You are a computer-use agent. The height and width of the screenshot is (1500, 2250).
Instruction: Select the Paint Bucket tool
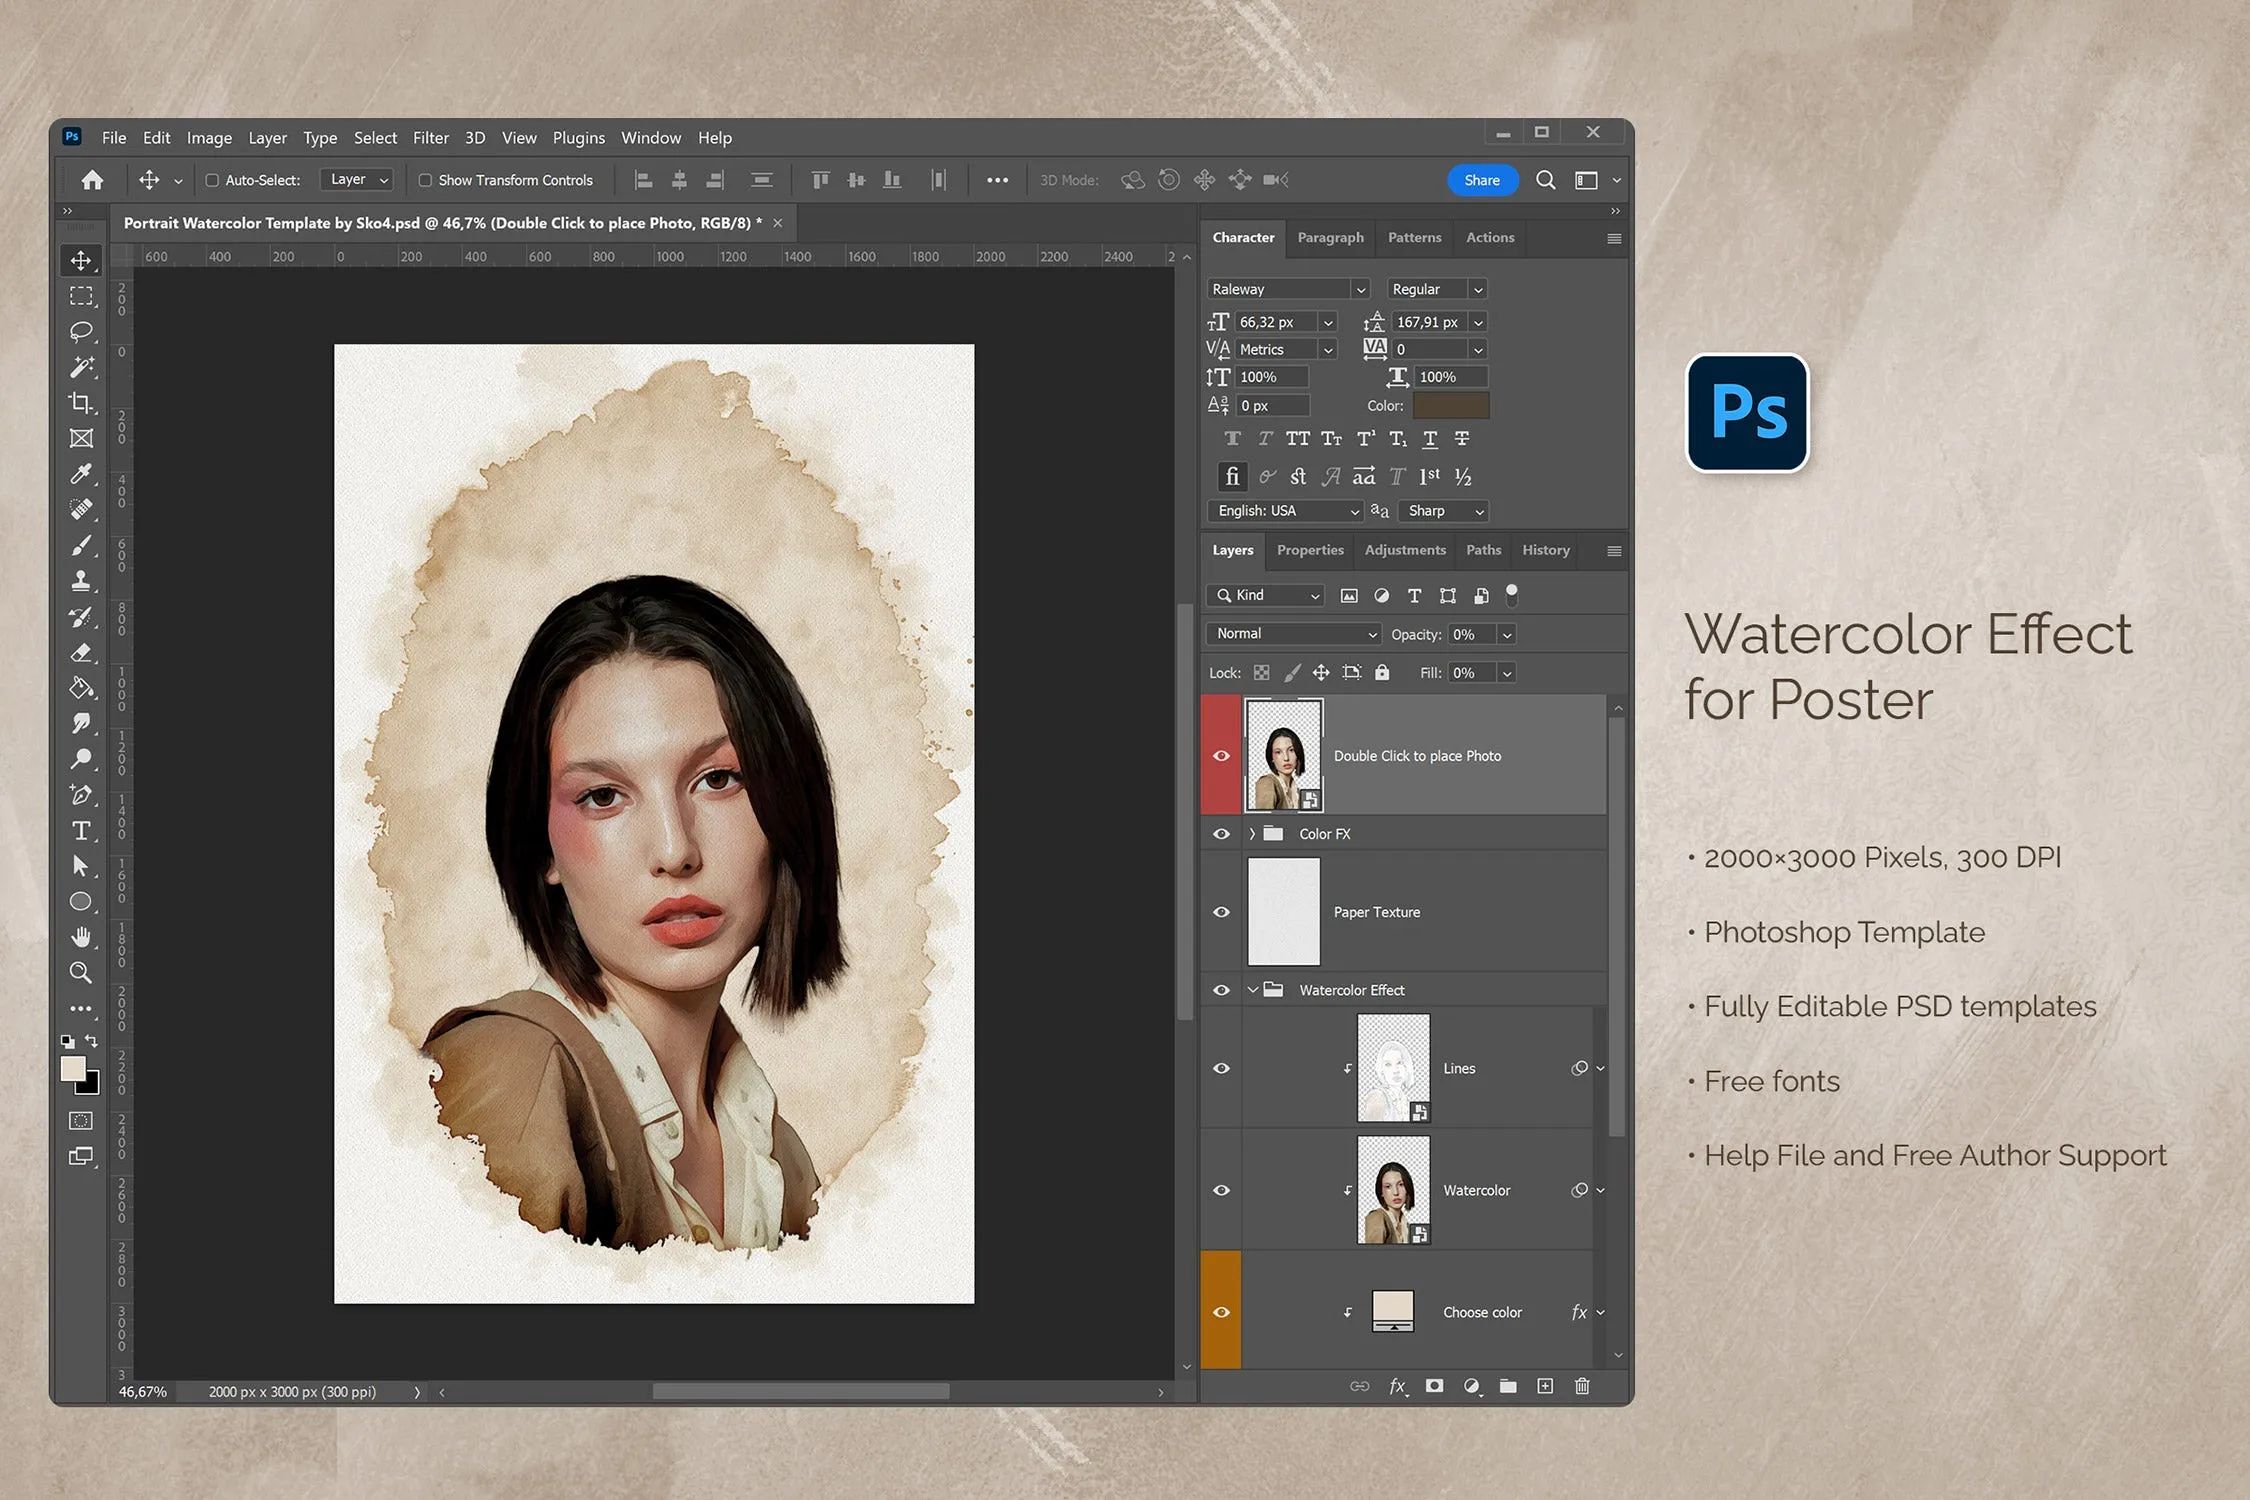pos(81,688)
